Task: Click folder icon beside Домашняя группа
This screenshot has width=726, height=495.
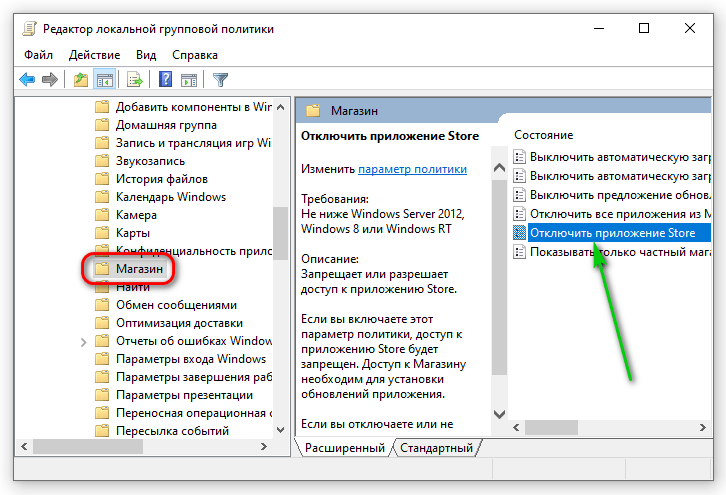Action: pyautogui.click(x=102, y=125)
